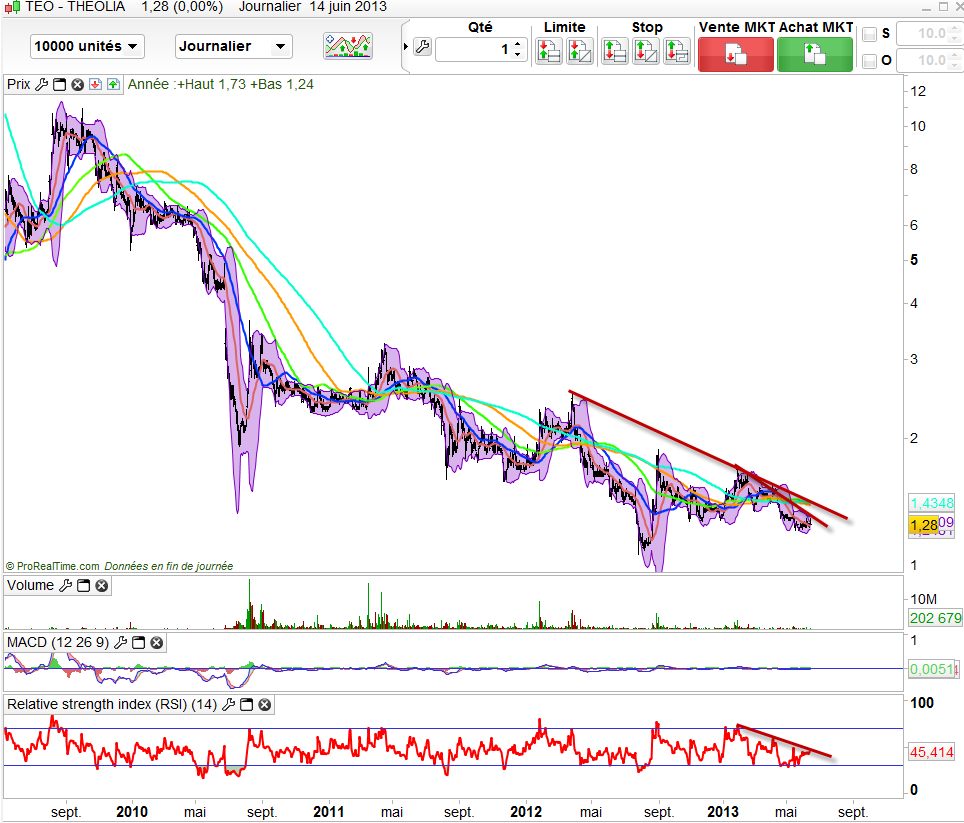This screenshot has height=823, width=964.
Task: Increase quantity with the Qté up arrow
Action: [x=518, y=43]
